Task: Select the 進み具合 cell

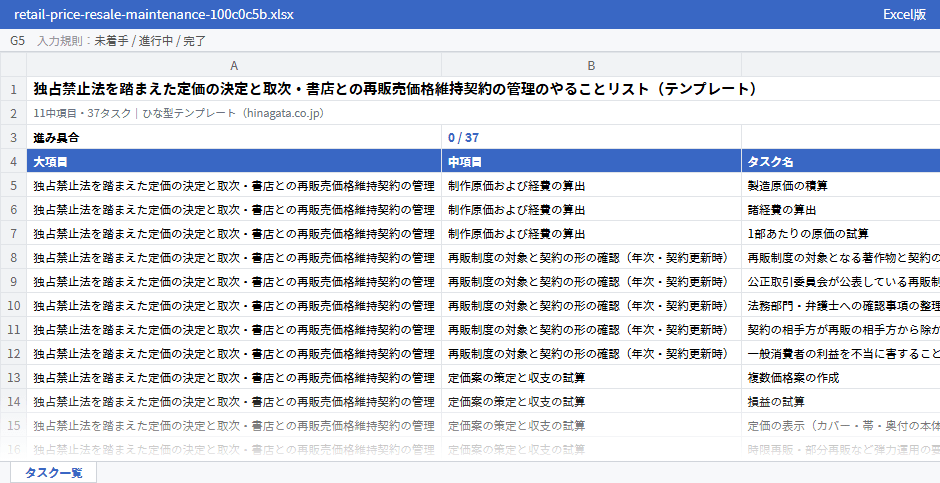Action: (234, 138)
